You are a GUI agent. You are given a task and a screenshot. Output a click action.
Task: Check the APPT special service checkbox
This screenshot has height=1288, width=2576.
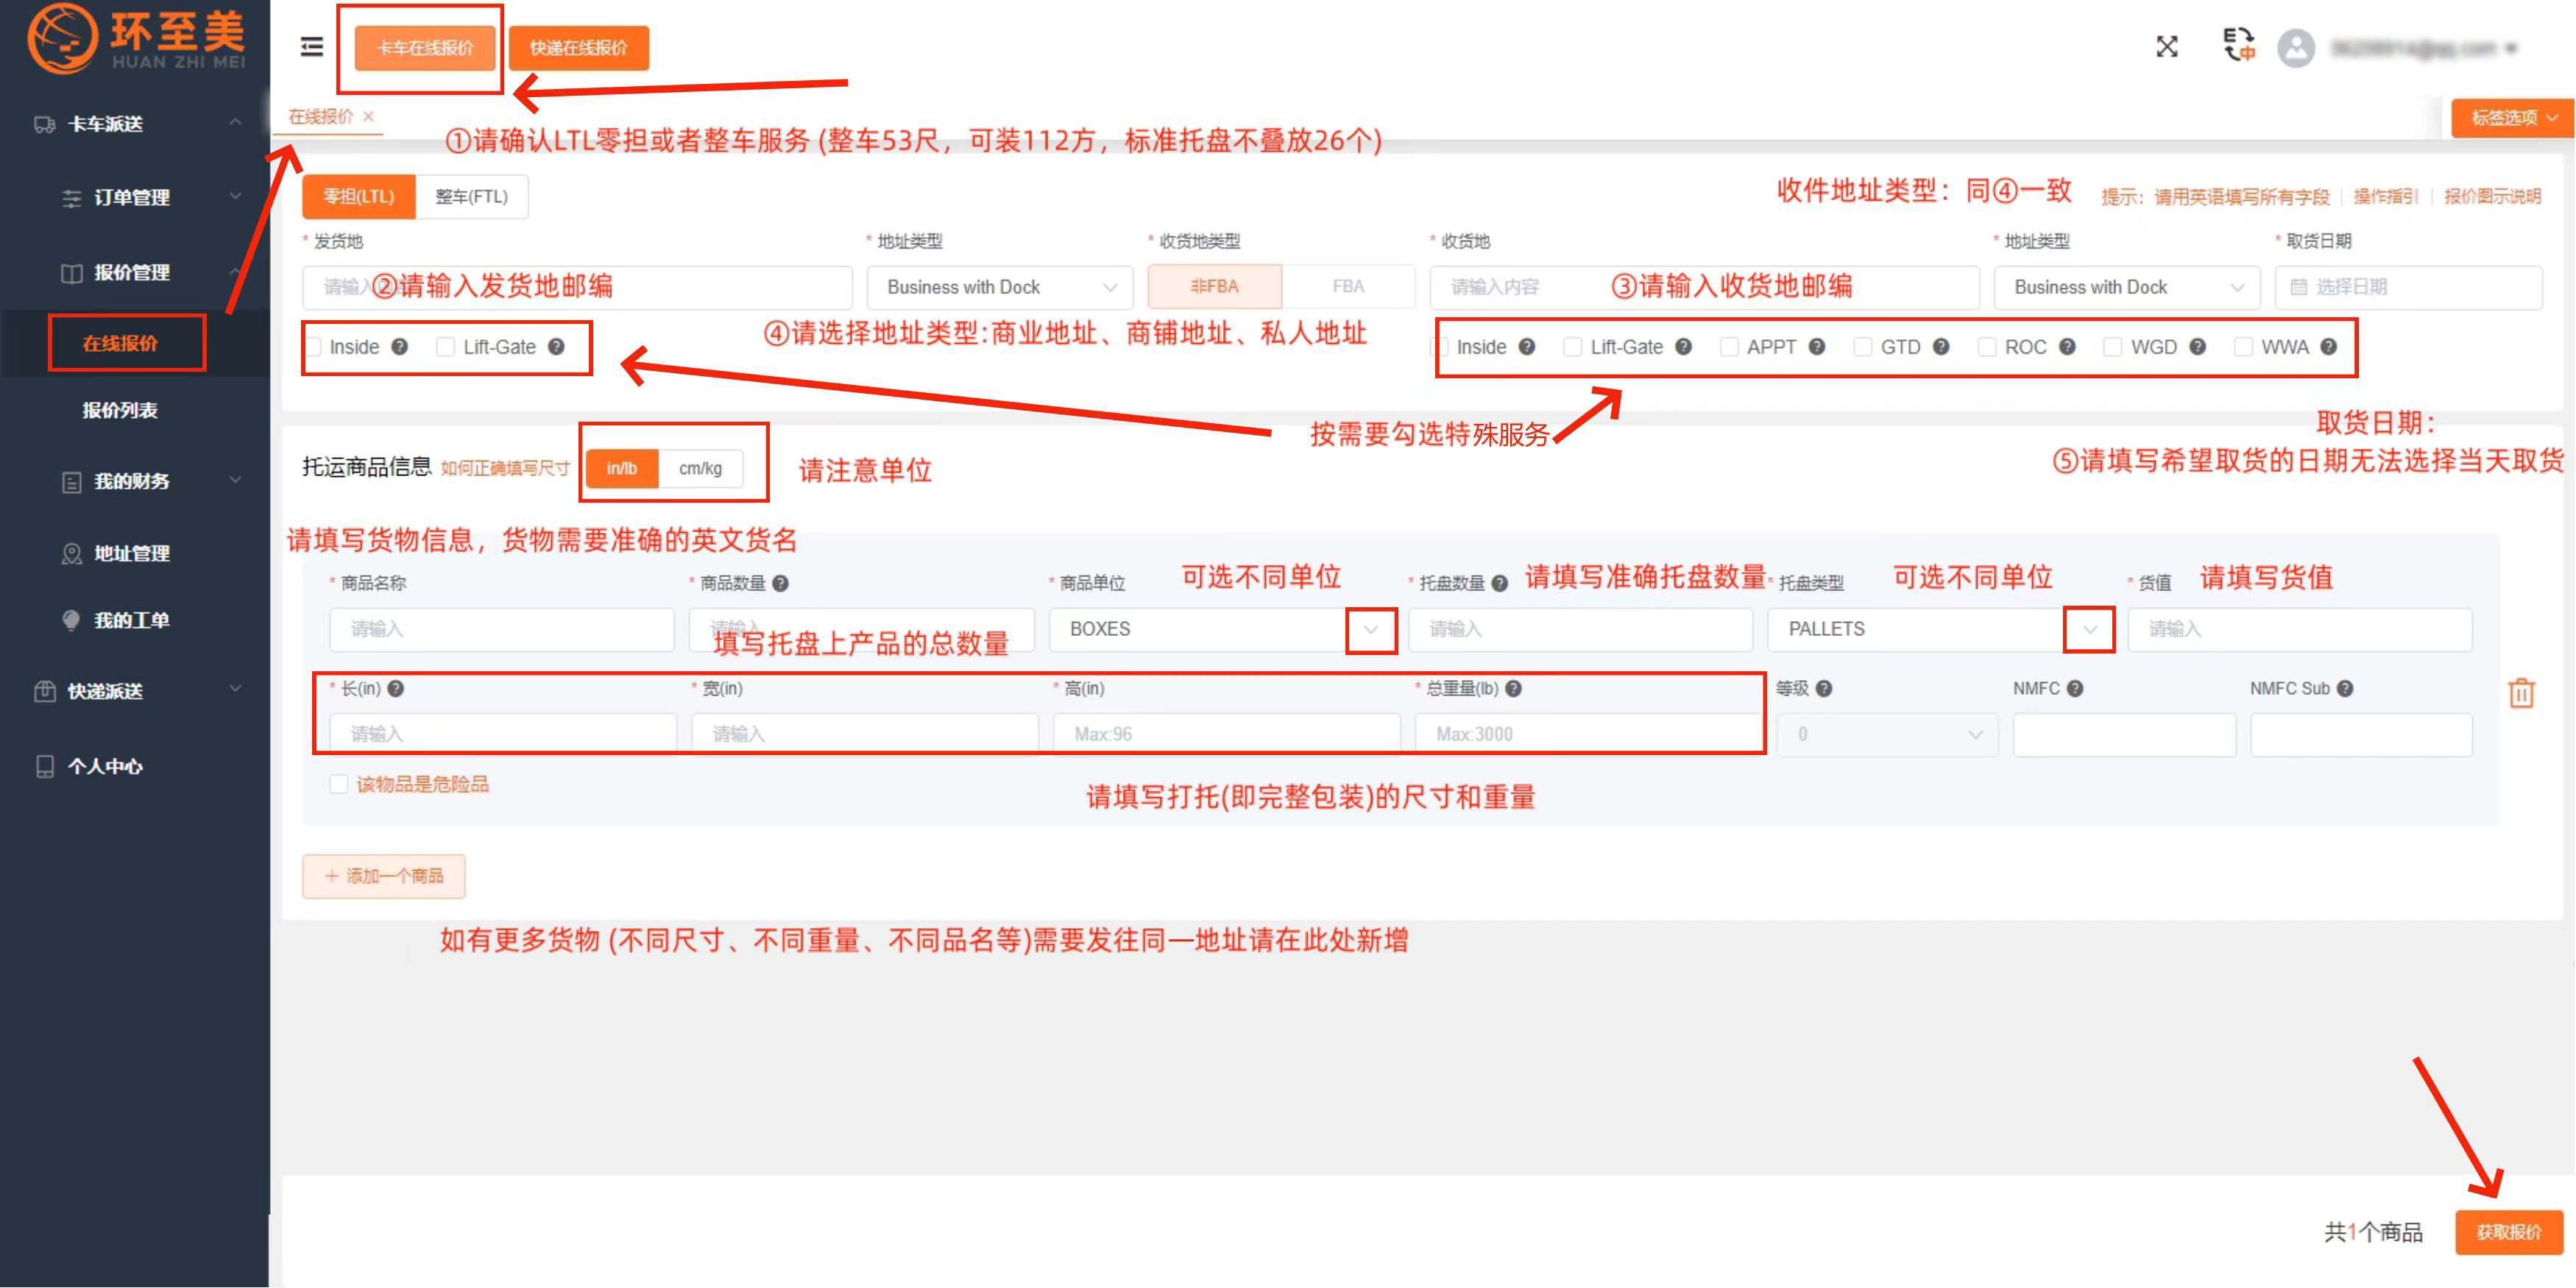(x=1729, y=347)
